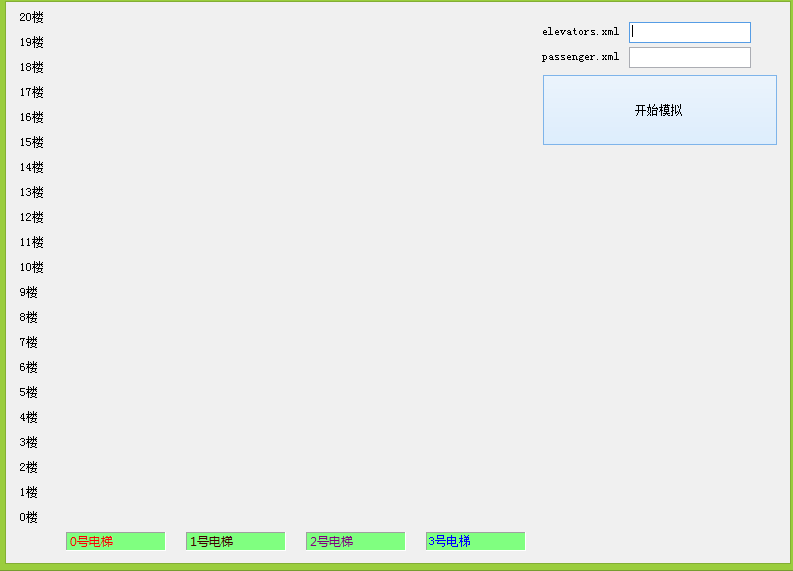The image size is (793, 571).
Task: Click the 14楼 floor label
Action: tap(31, 167)
